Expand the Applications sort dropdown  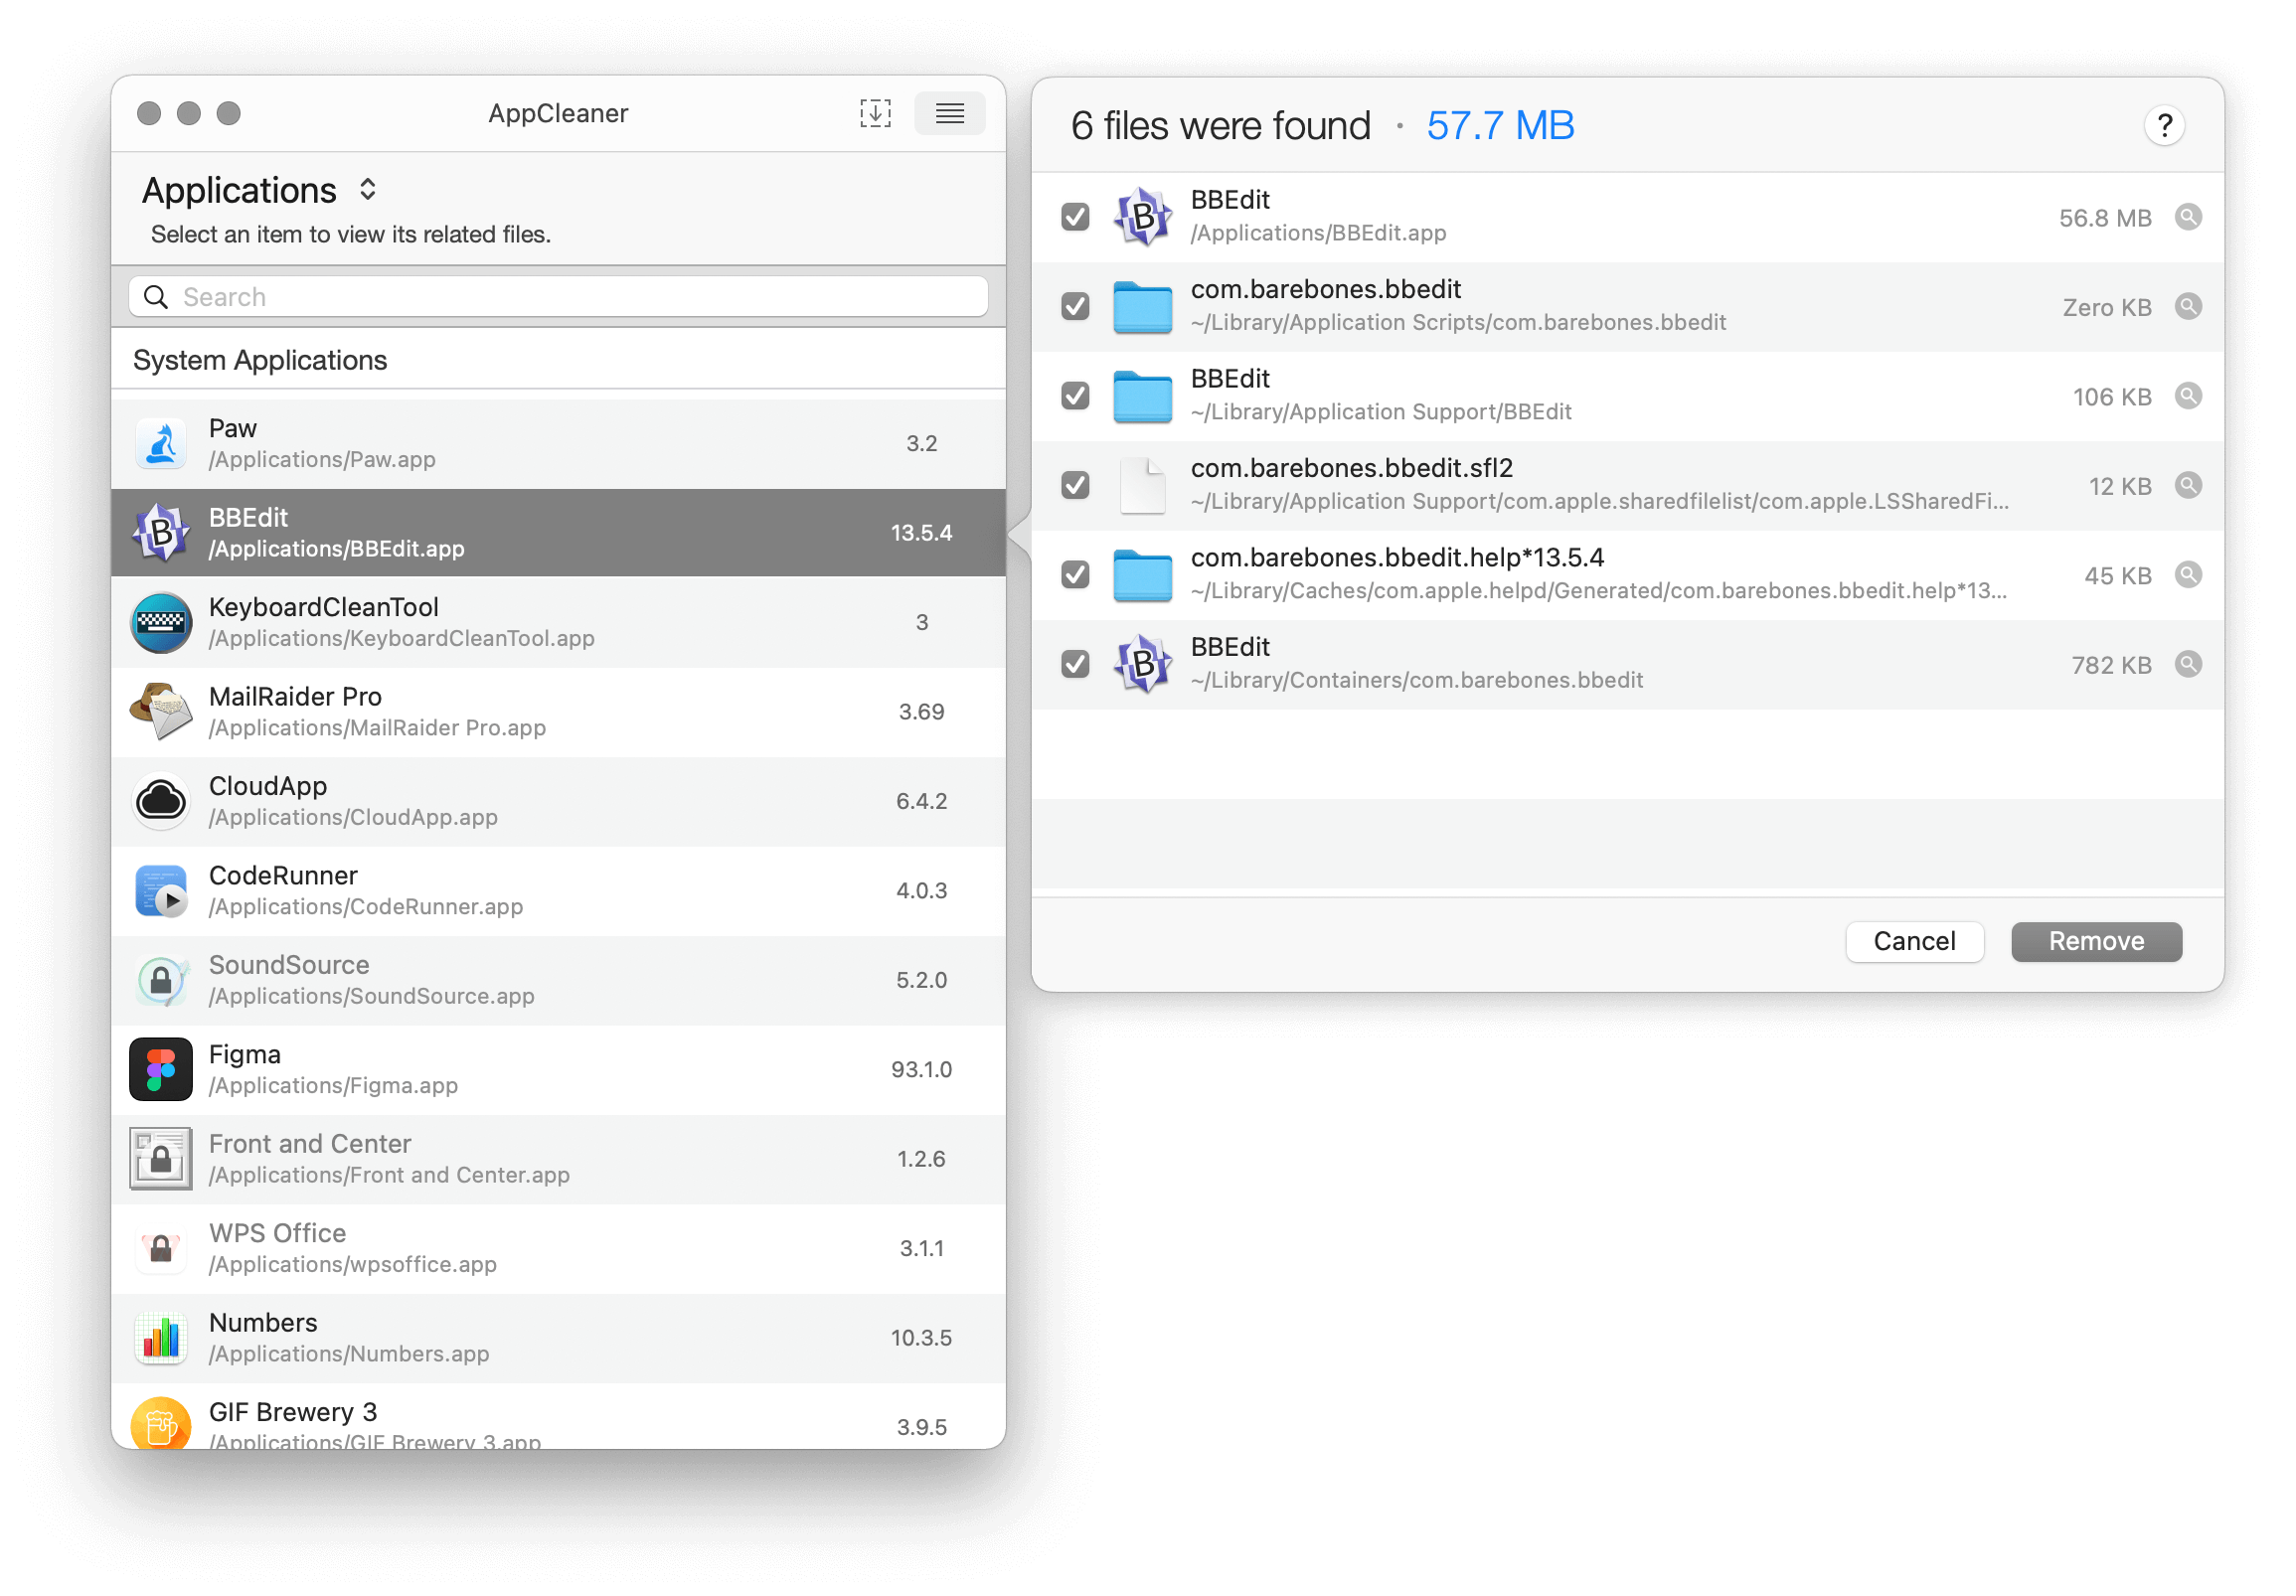(367, 190)
